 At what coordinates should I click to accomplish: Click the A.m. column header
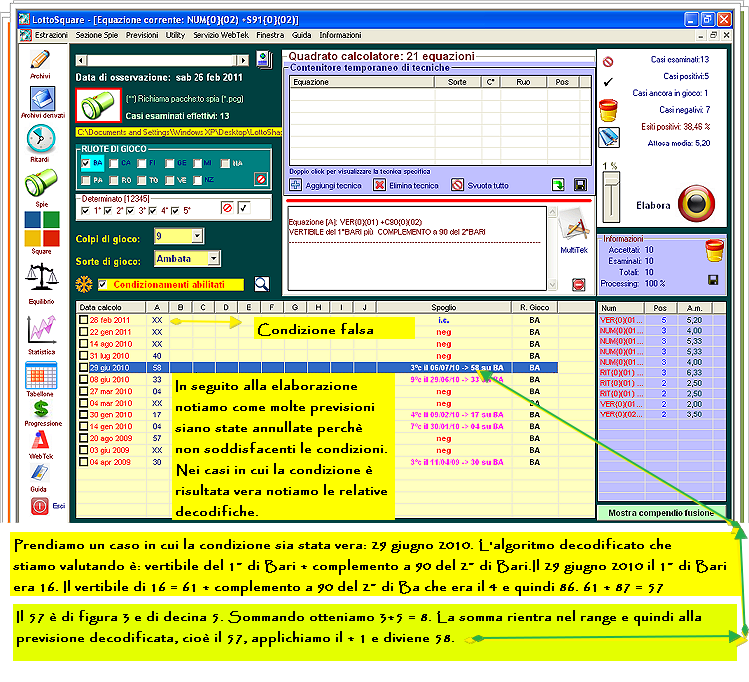(x=694, y=308)
